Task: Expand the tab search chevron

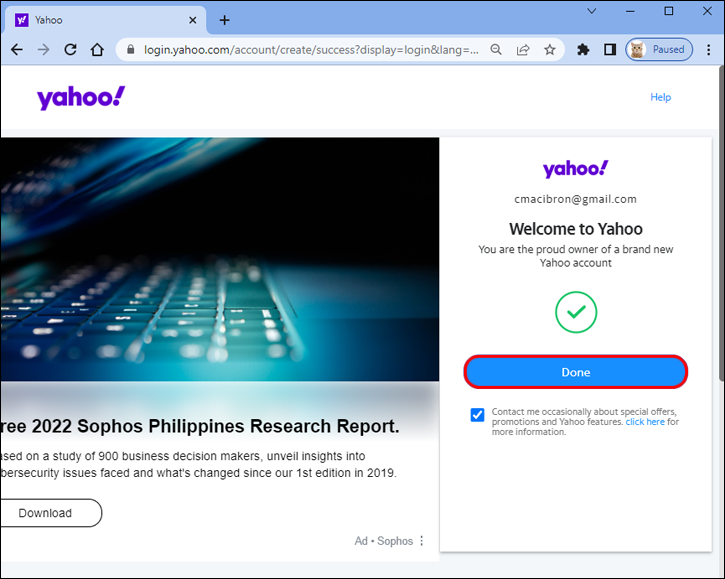Action: pyautogui.click(x=591, y=11)
